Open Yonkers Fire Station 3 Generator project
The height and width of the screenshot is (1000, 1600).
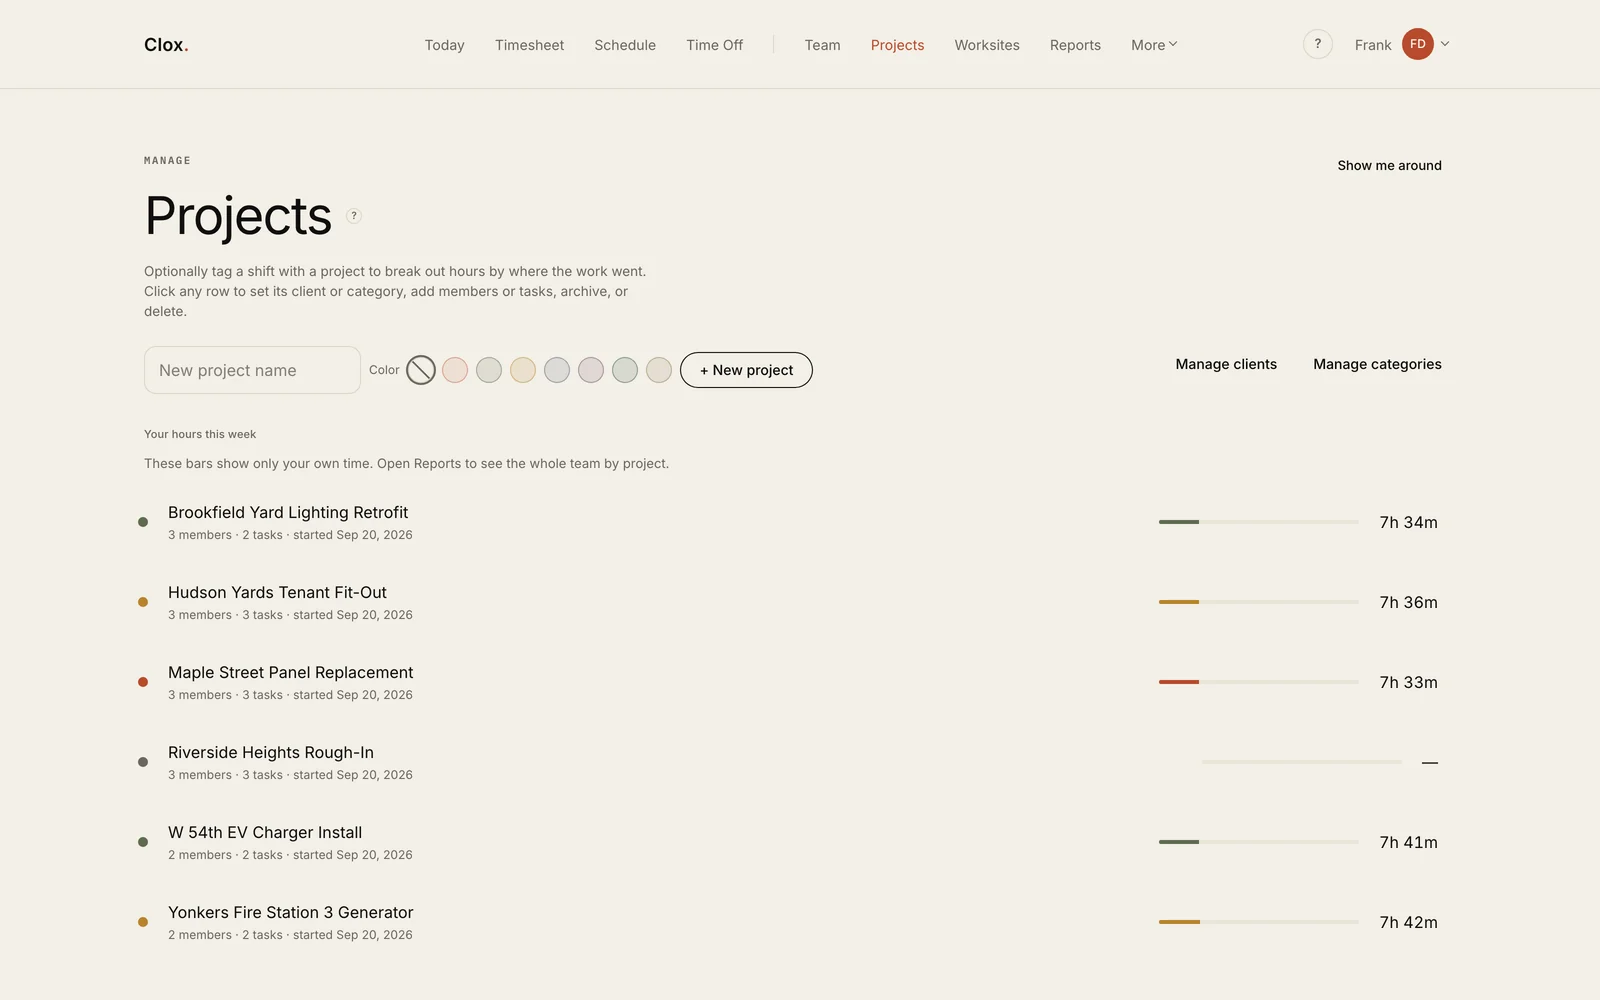790,922
